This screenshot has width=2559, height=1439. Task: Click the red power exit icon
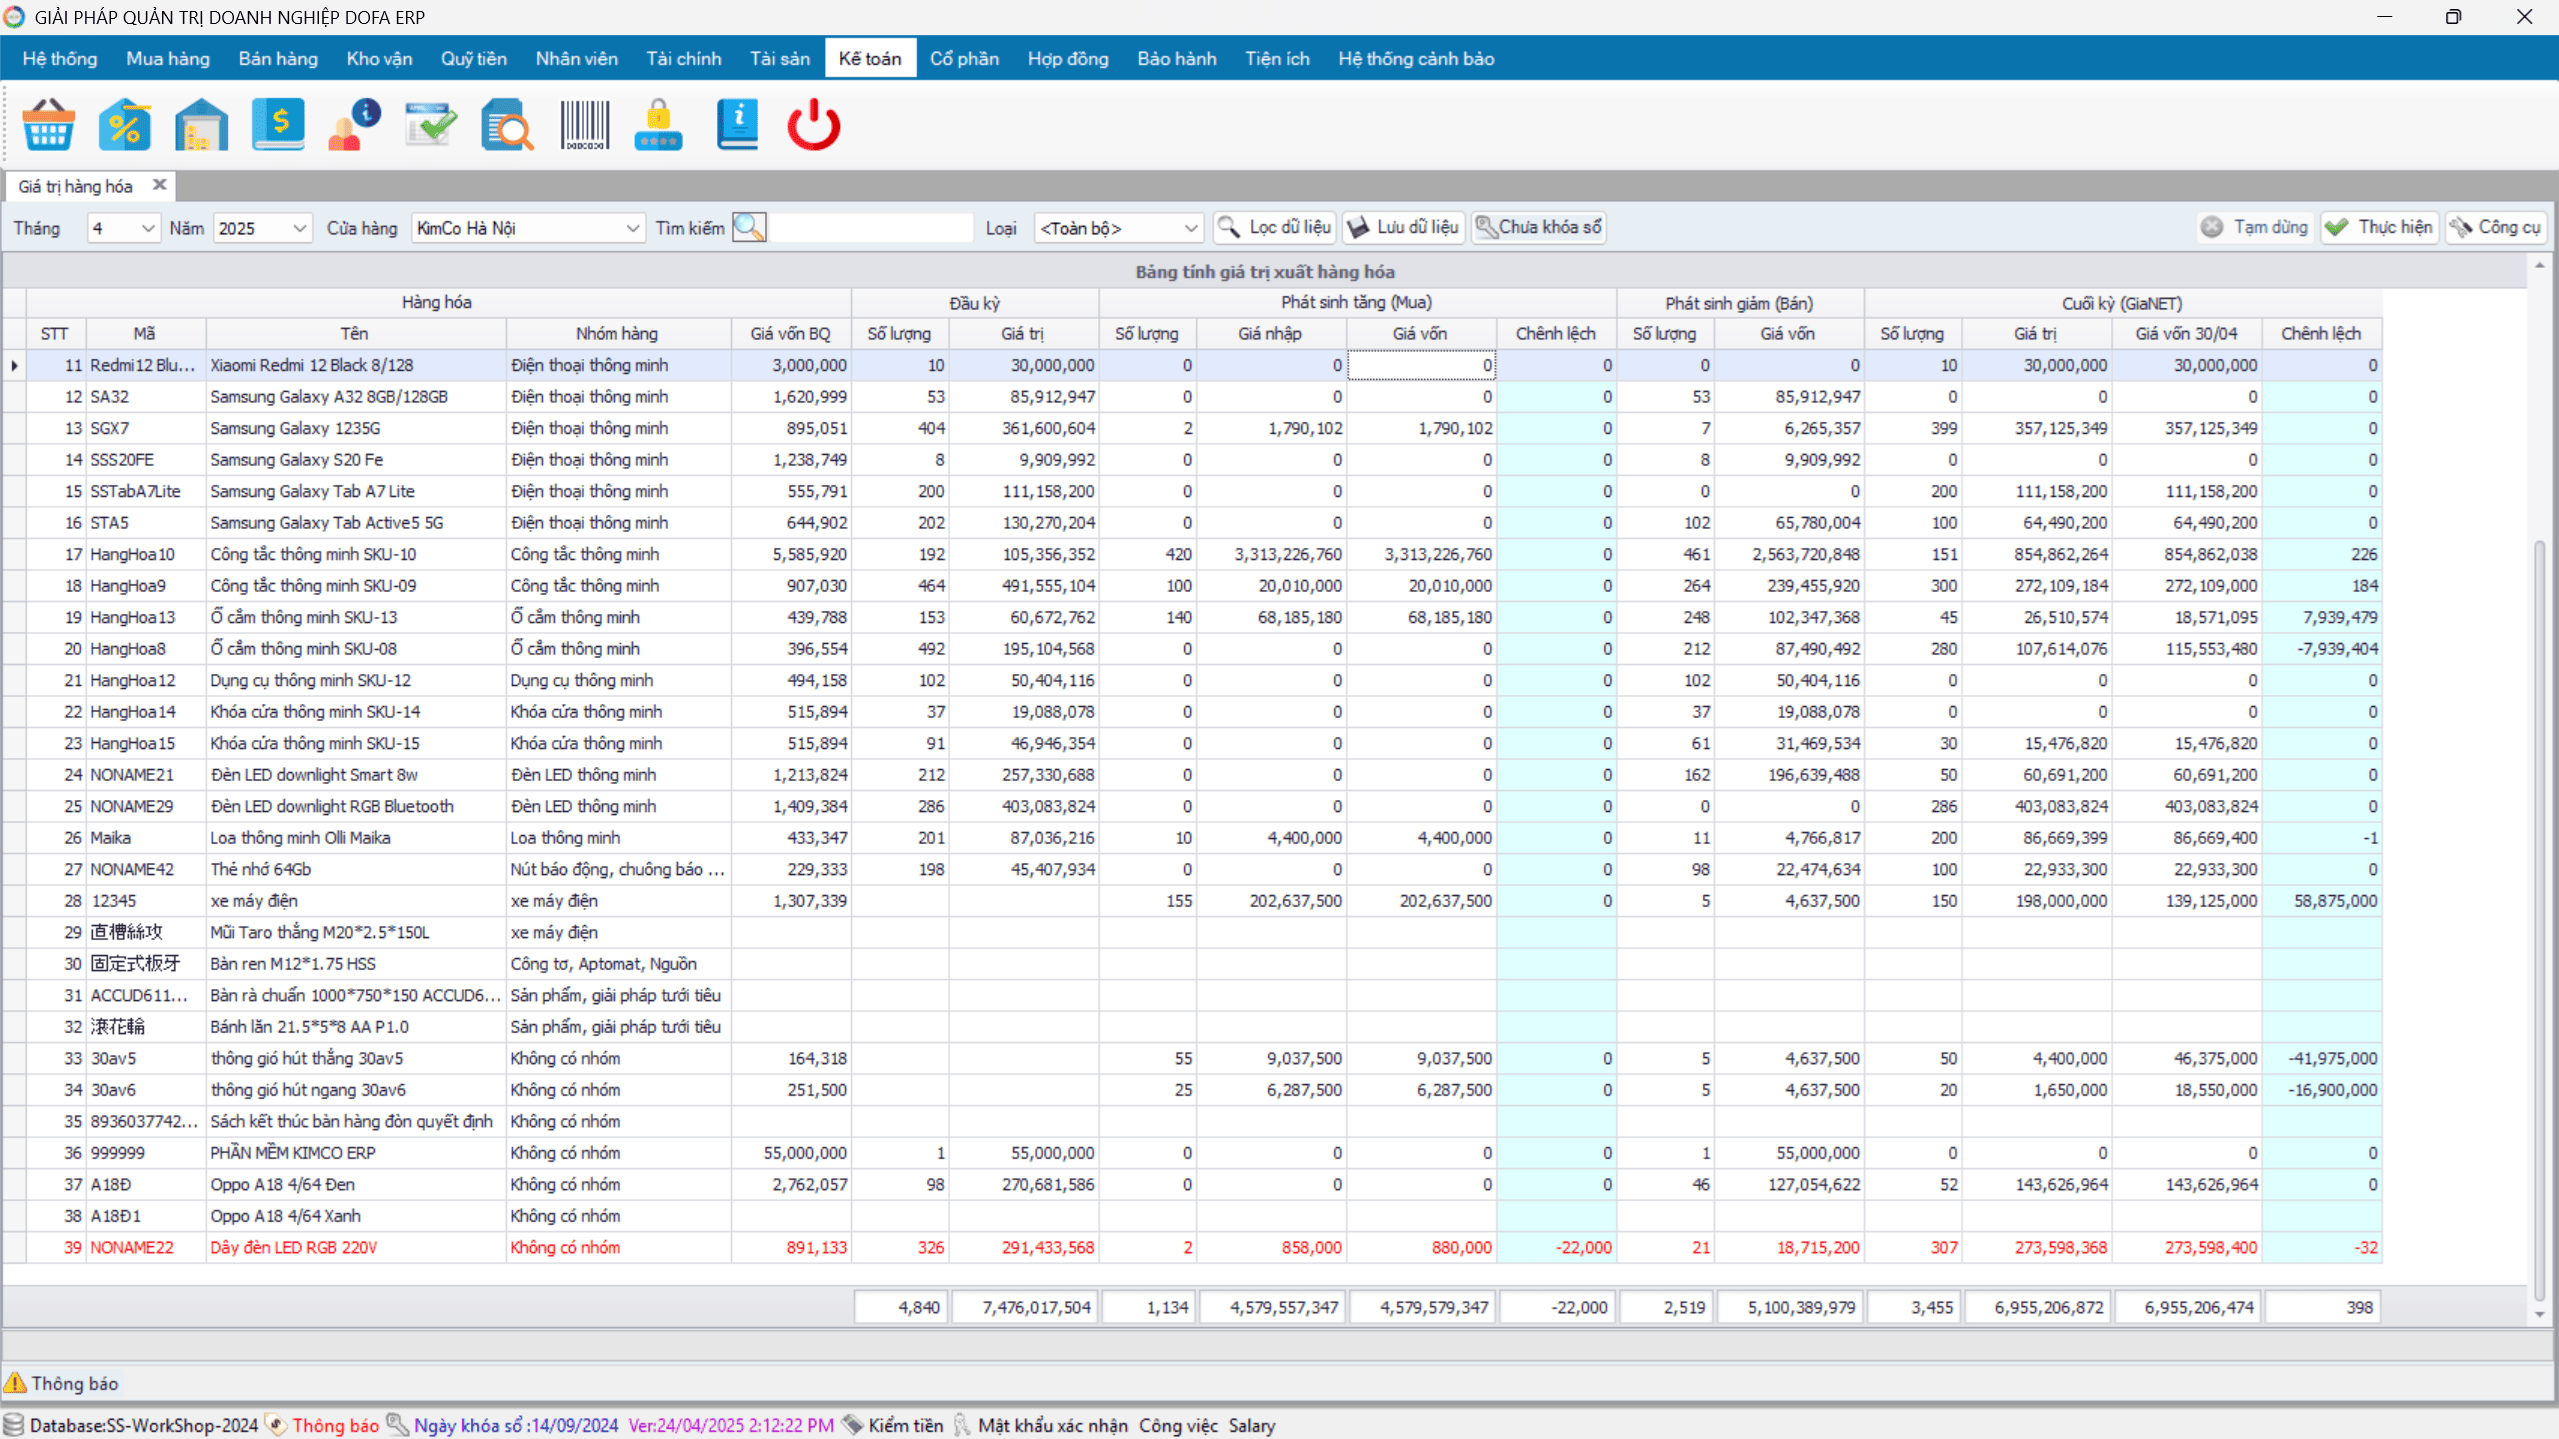(x=813, y=125)
